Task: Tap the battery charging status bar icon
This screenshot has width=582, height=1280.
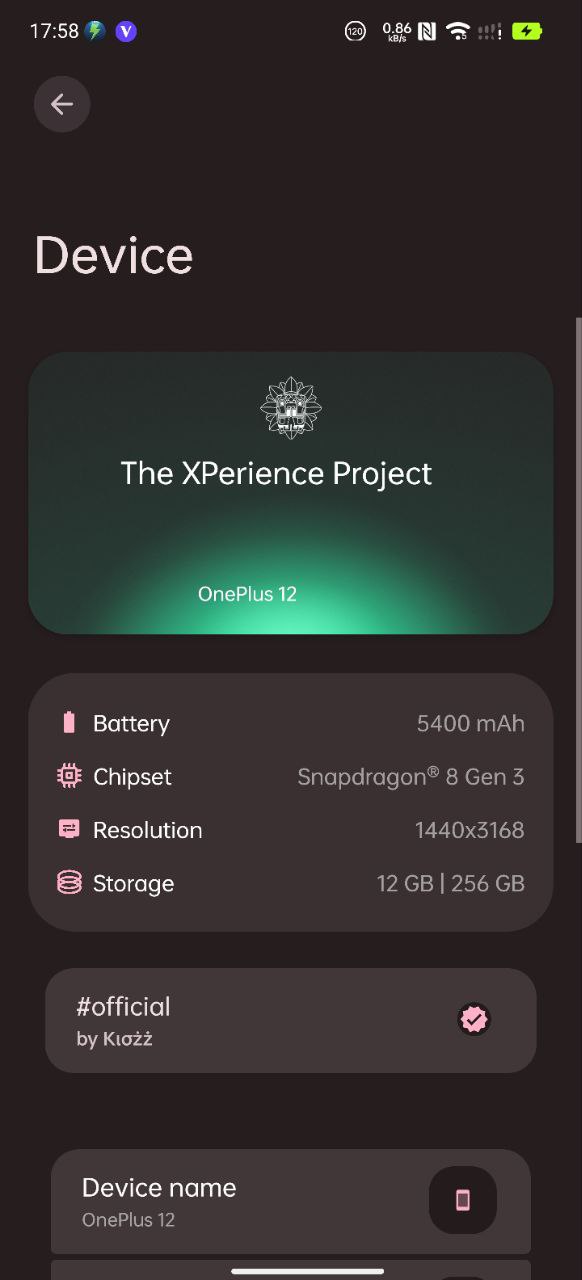Action: tap(527, 31)
